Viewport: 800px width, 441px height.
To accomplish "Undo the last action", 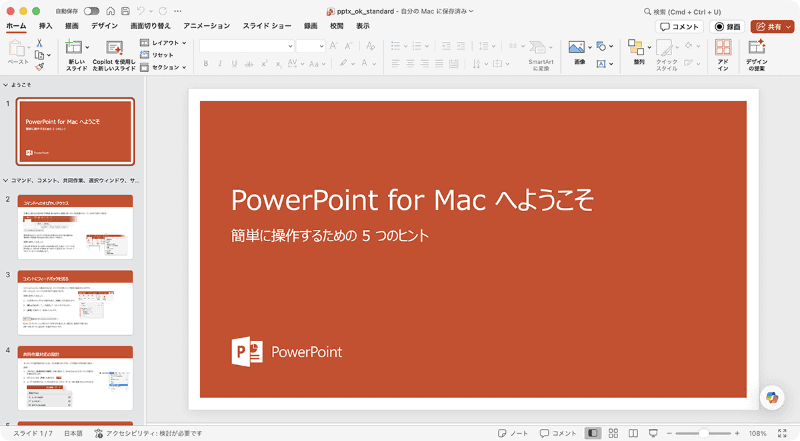I will [141, 11].
